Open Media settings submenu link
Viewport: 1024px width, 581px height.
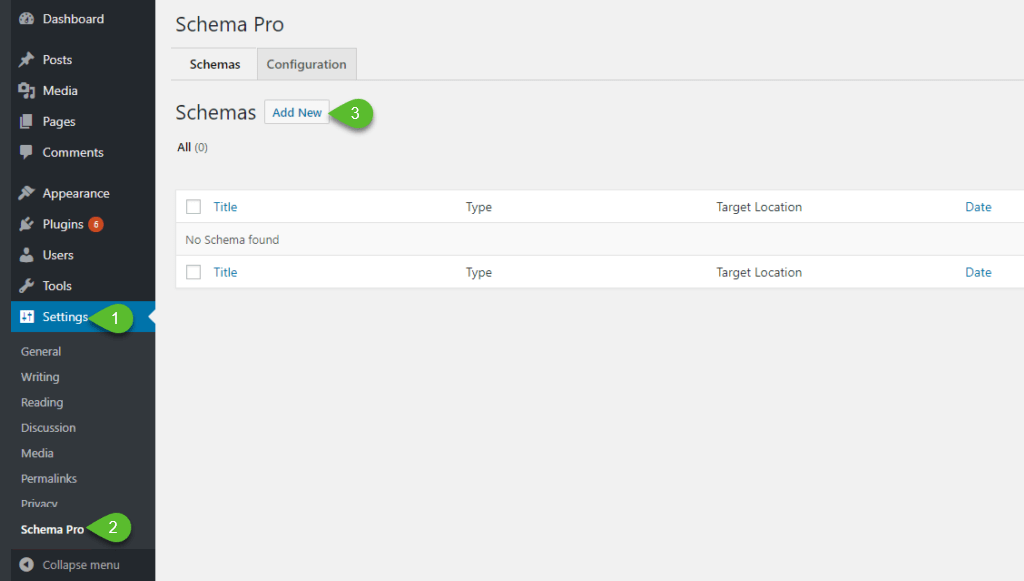click(x=37, y=453)
